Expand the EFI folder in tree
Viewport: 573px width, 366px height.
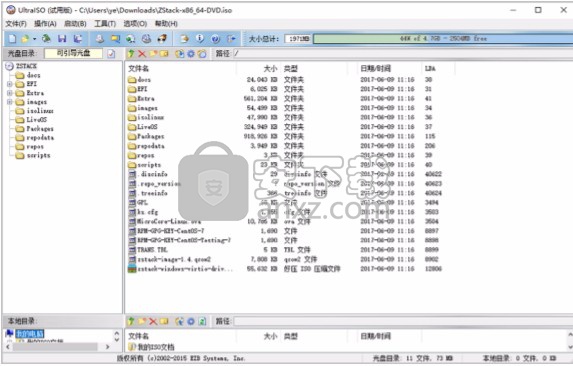pos(10,84)
